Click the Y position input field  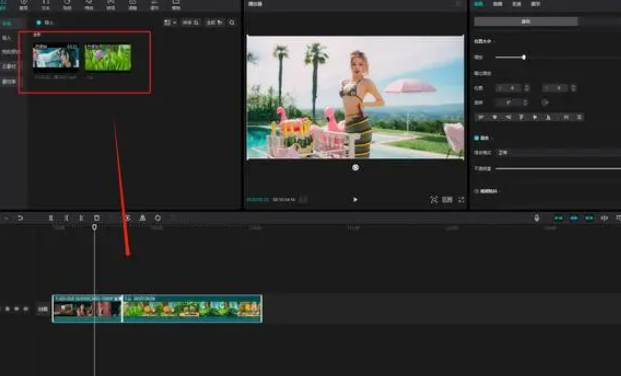(x=556, y=88)
